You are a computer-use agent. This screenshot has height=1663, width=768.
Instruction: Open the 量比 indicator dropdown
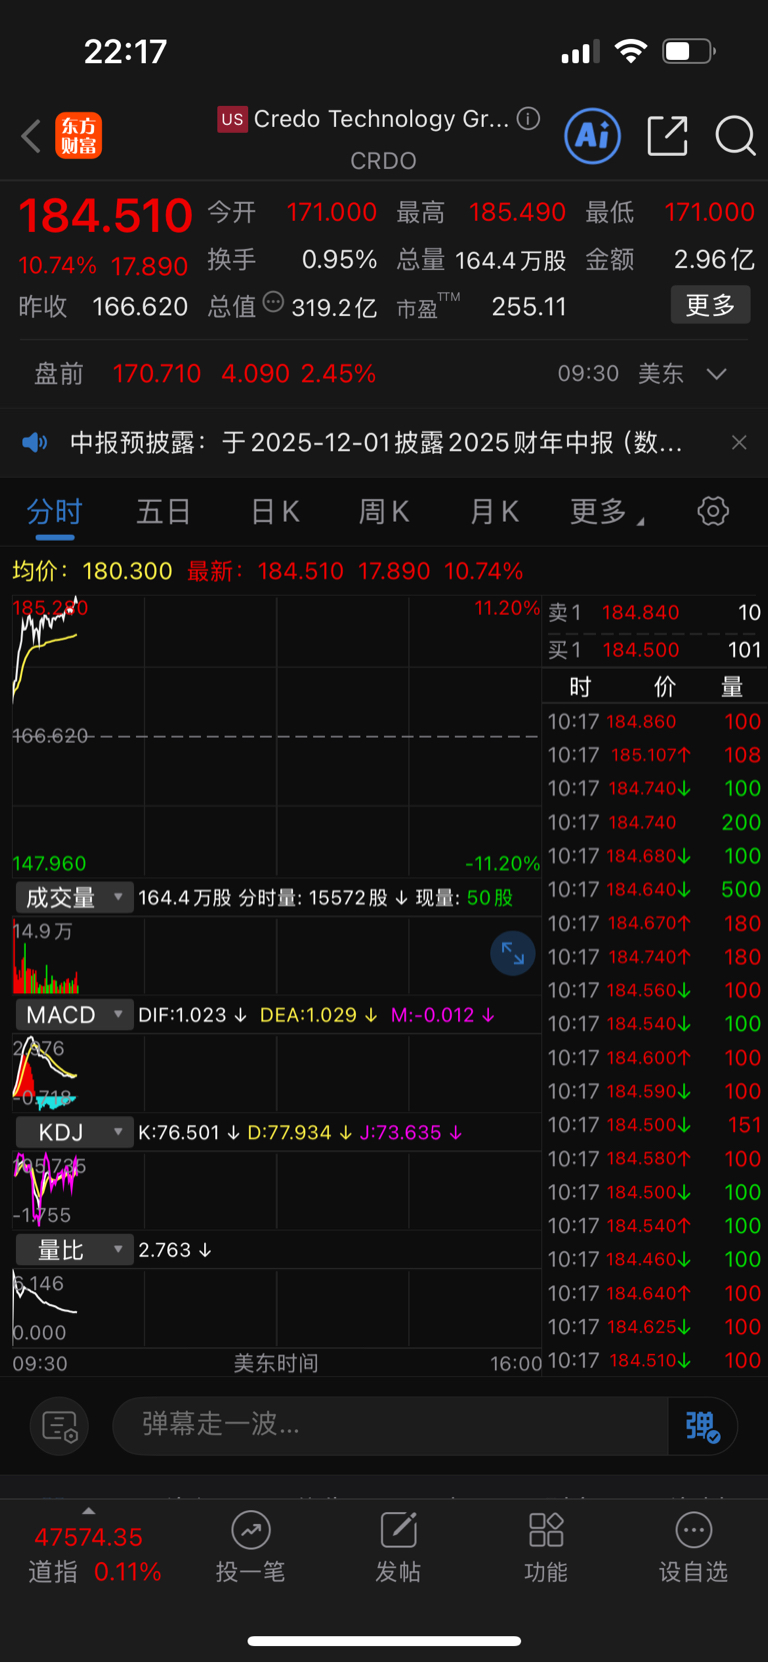[x=74, y=1250]
